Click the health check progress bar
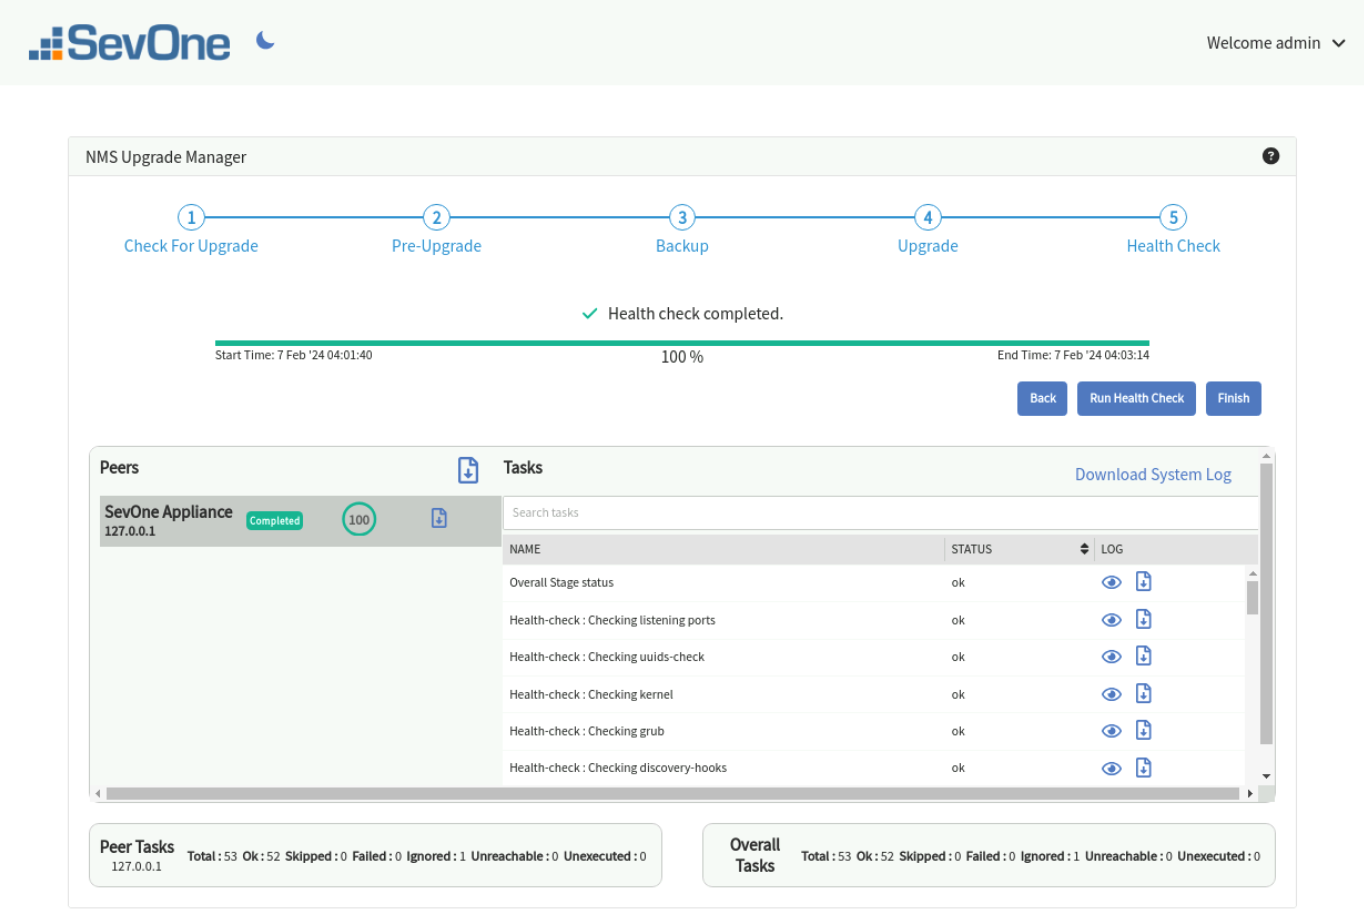 682,343
